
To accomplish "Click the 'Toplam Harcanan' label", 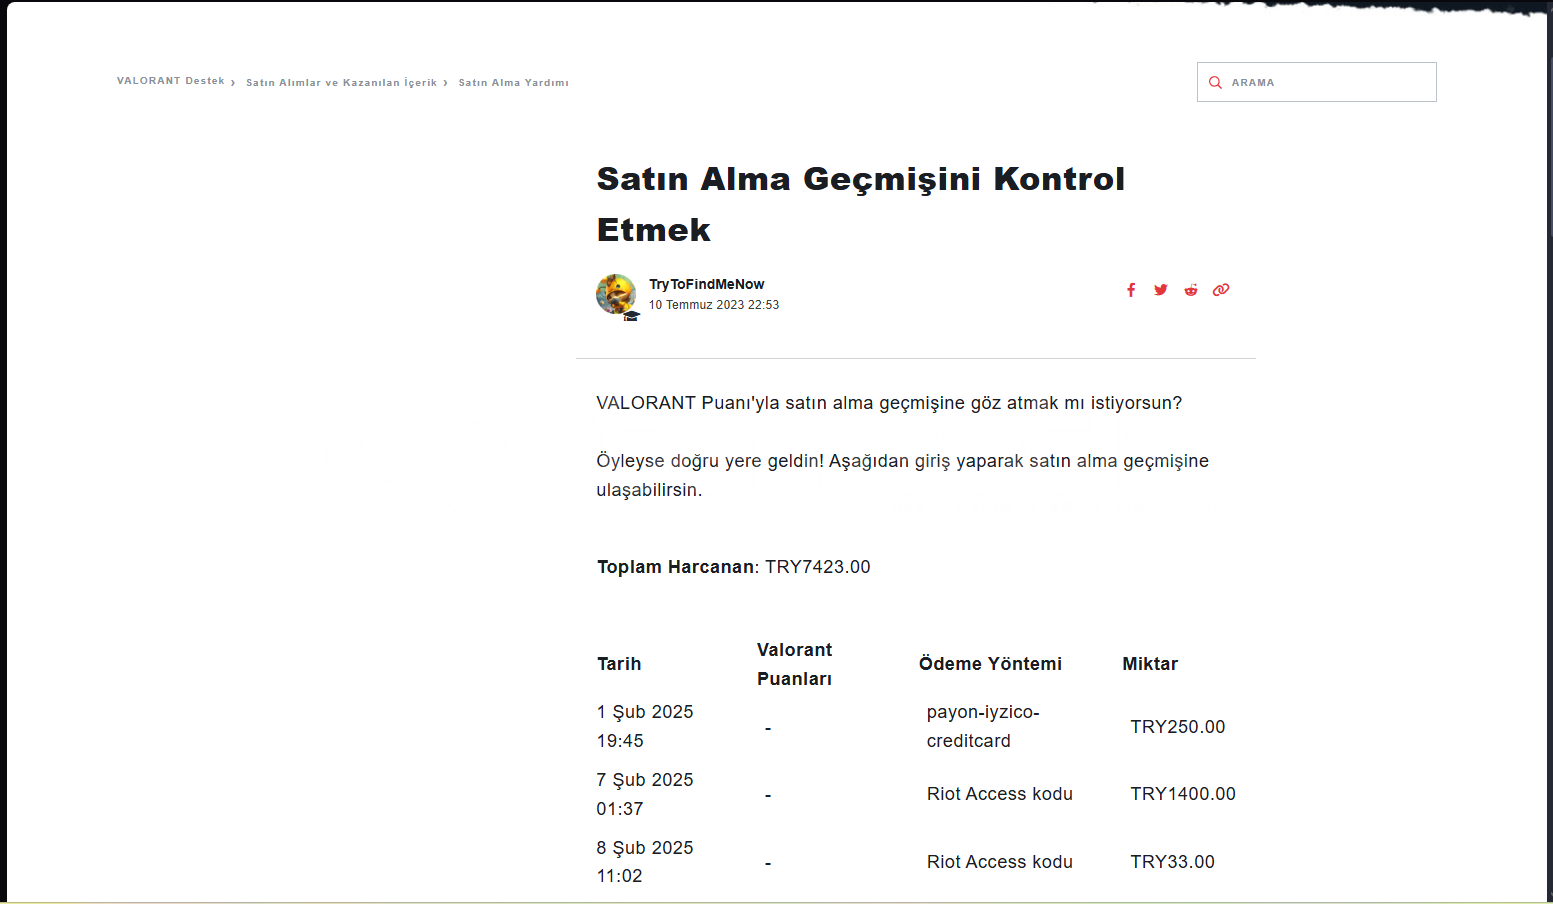I will (x=676, y=567).
